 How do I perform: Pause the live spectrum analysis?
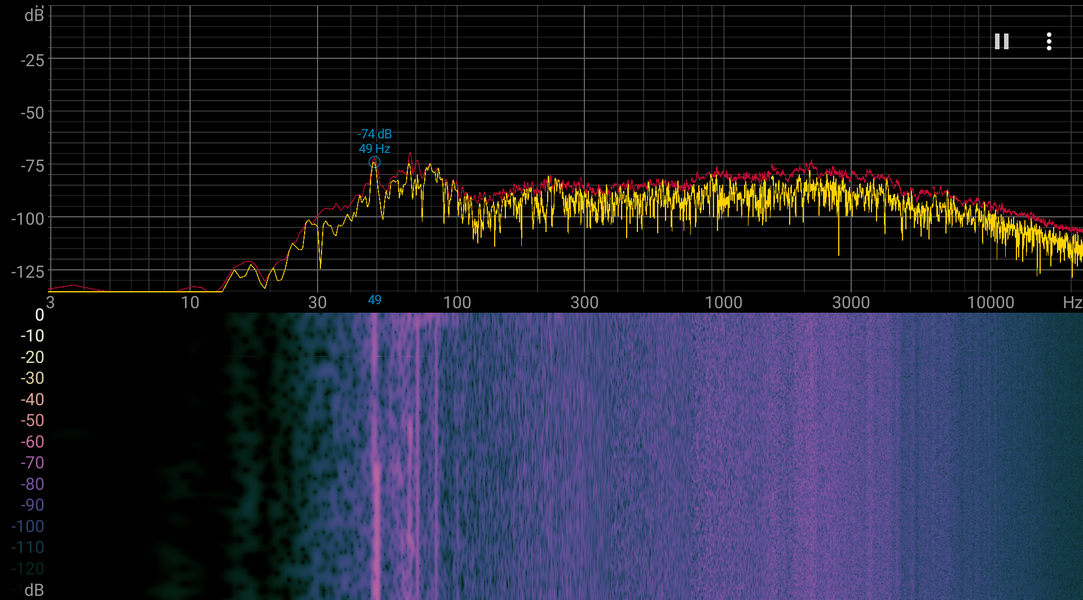[x=1001, y=41]
